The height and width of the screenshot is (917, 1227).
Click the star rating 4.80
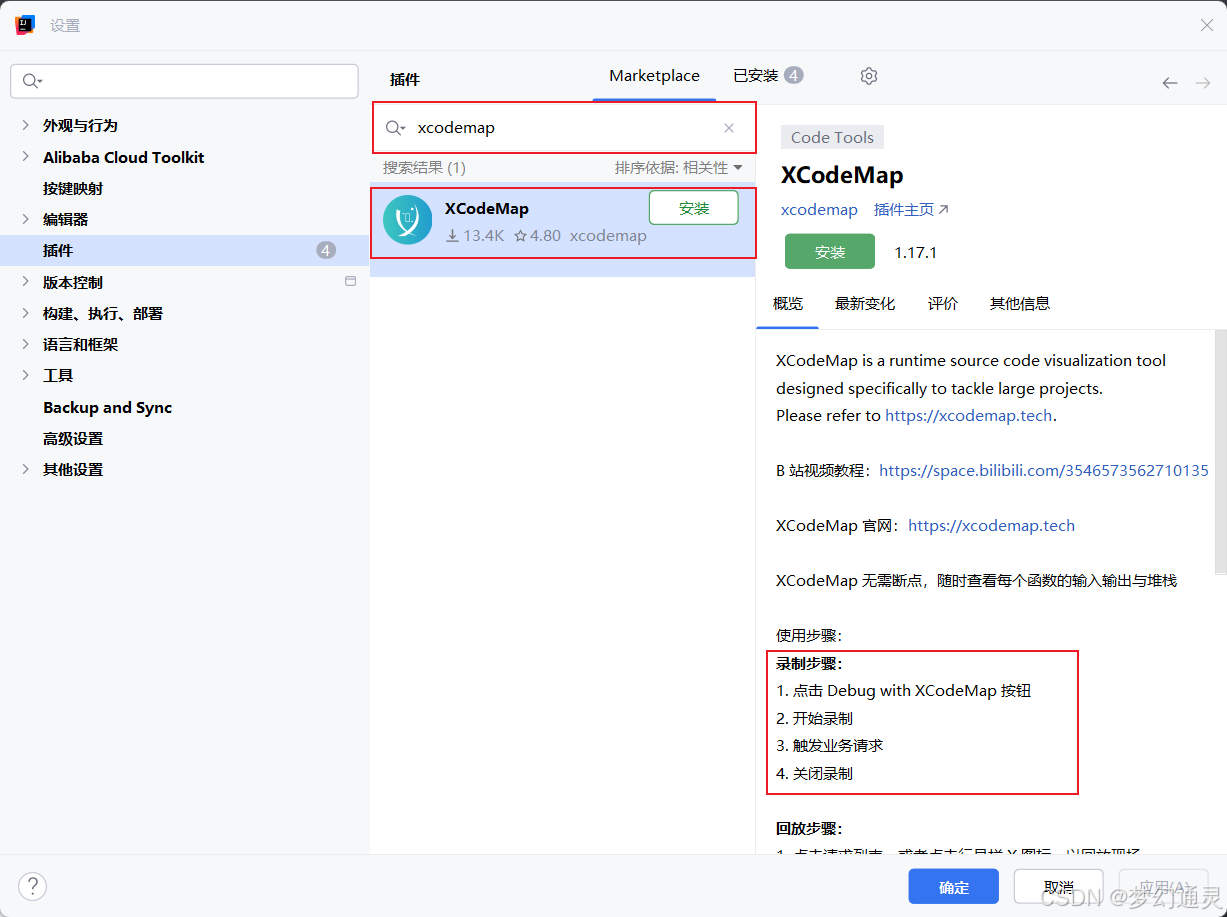click(537, 236)
